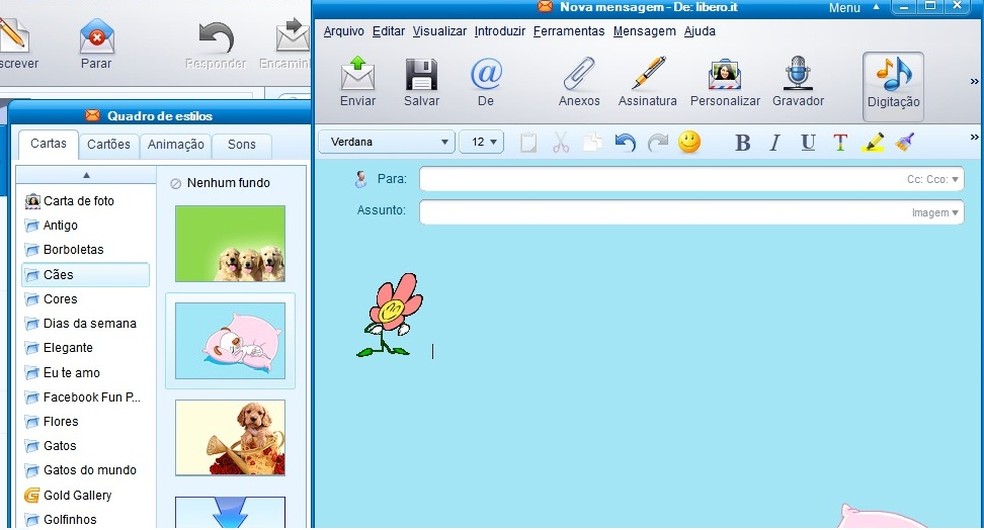Screen dimensions: 984x530
Task: Open the font size 12 dropdown
Action: tap(481, 142)
